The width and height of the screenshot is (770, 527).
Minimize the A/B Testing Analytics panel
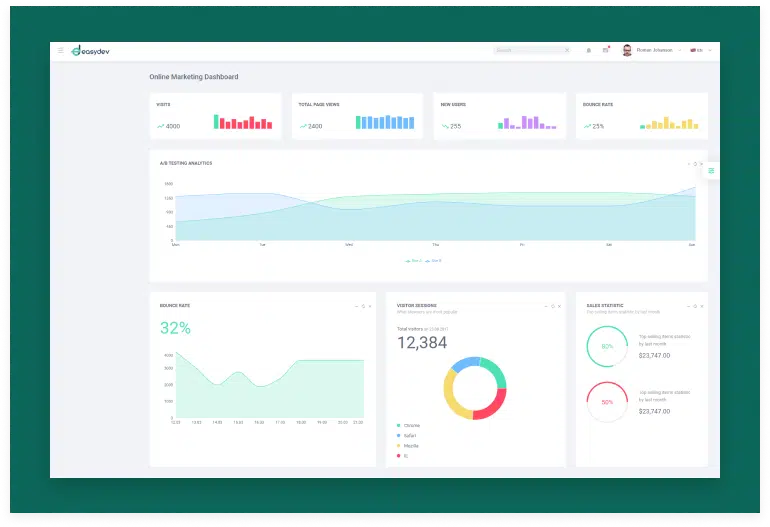pos(688,164)
